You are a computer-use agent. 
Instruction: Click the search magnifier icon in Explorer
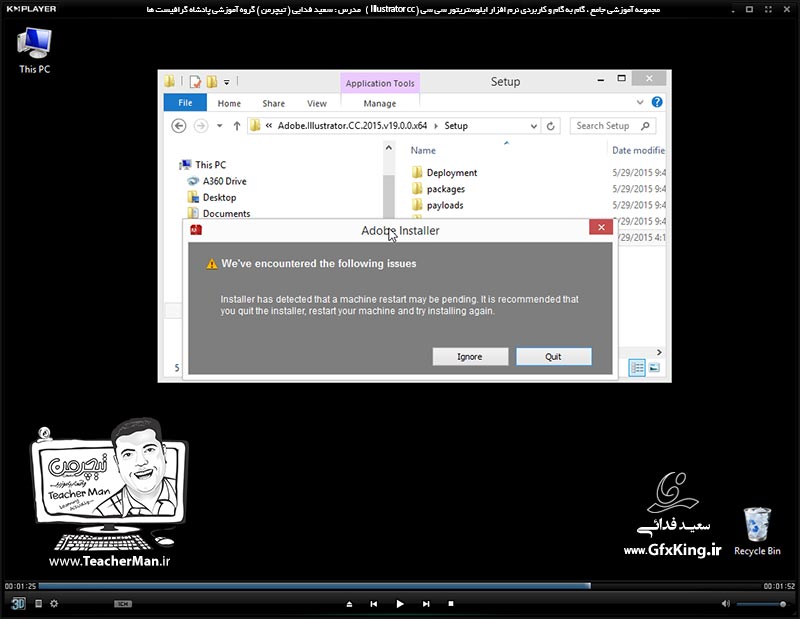(x=645, y=126)
